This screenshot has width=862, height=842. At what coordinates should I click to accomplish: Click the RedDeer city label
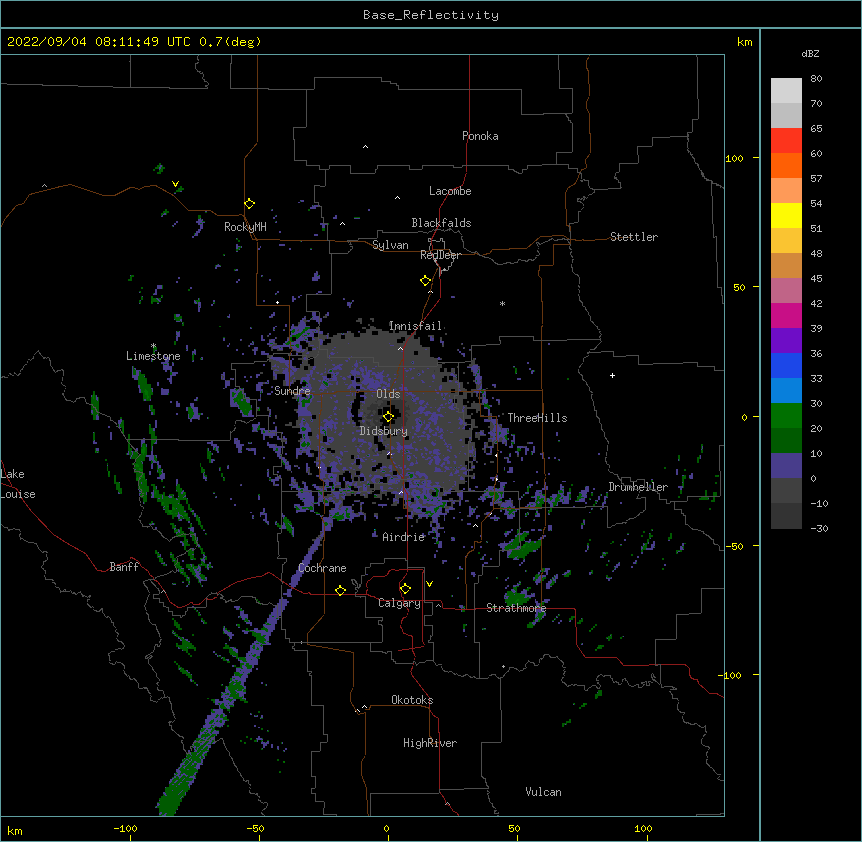(x=440, y=255)
